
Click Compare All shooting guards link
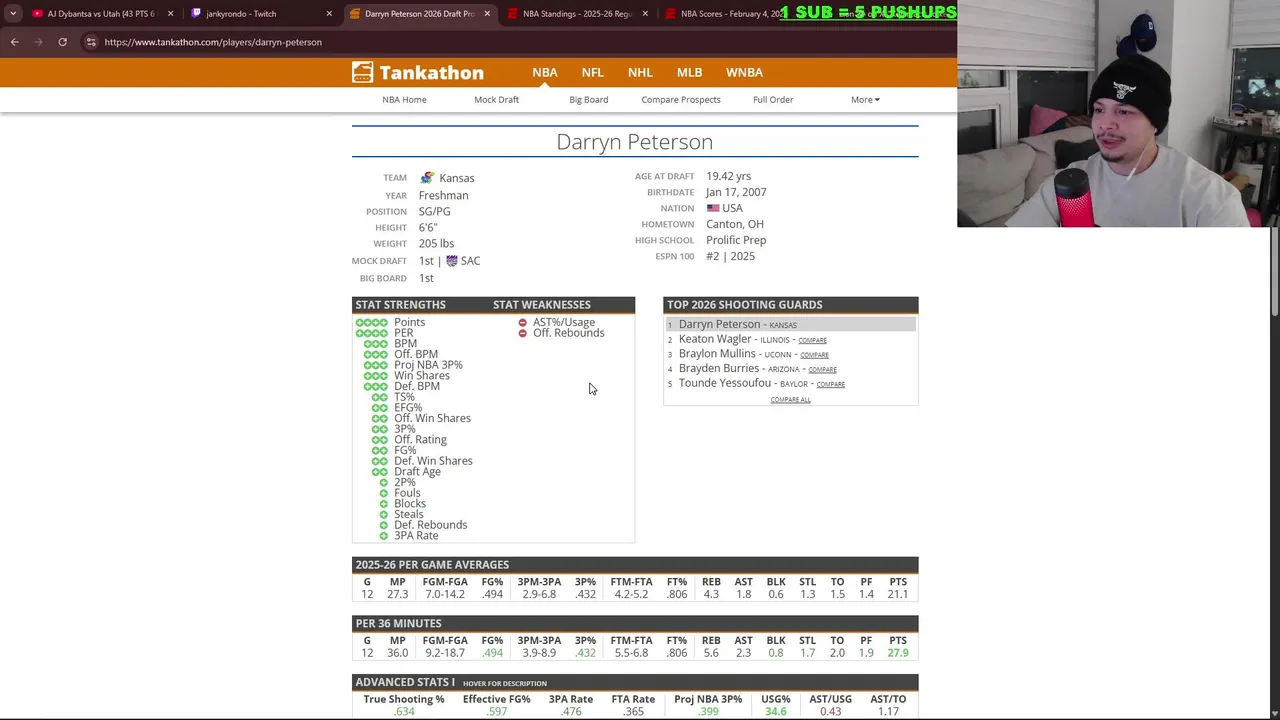[x=790, y=400]
